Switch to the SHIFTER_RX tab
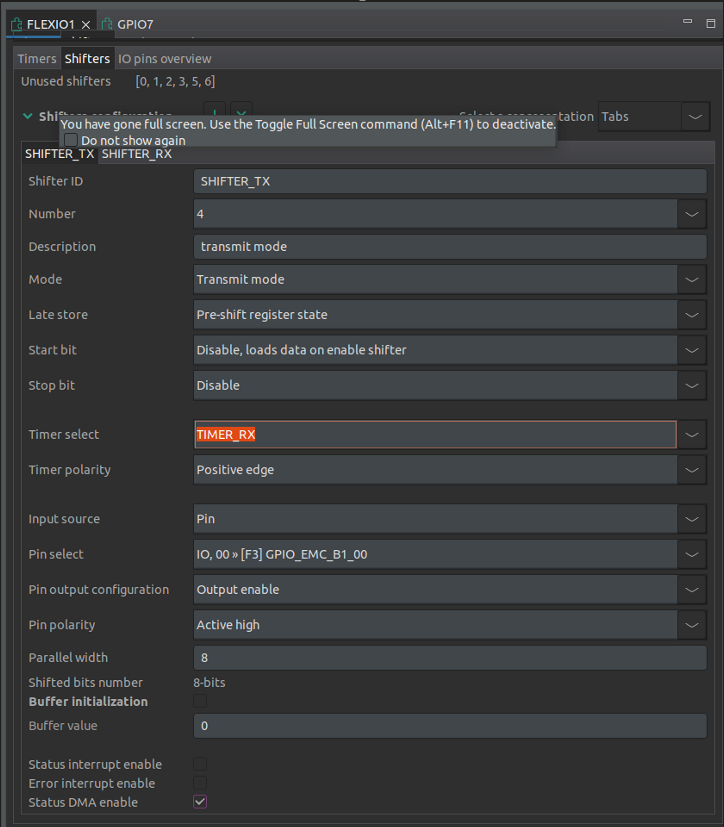The height and width of the screenshot is (827, 724). click(x=137, y=154)
